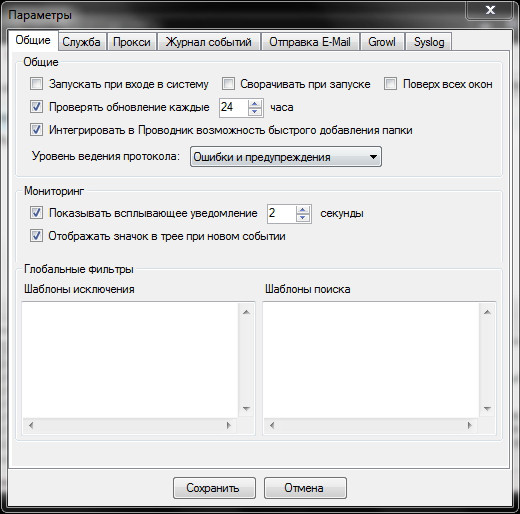
Task: Switch to the Служба tab
Action: click(x=82, y=42)
